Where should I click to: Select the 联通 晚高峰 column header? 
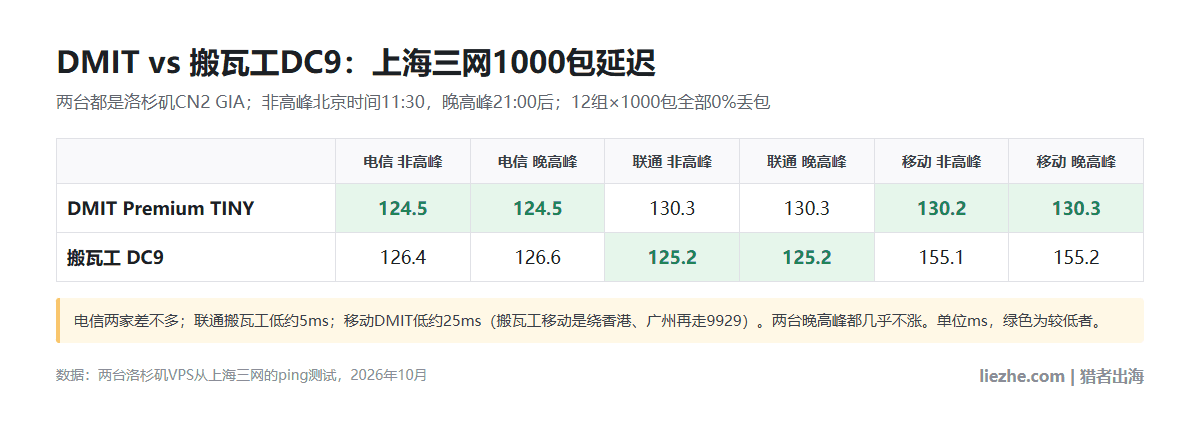point(807,161)
